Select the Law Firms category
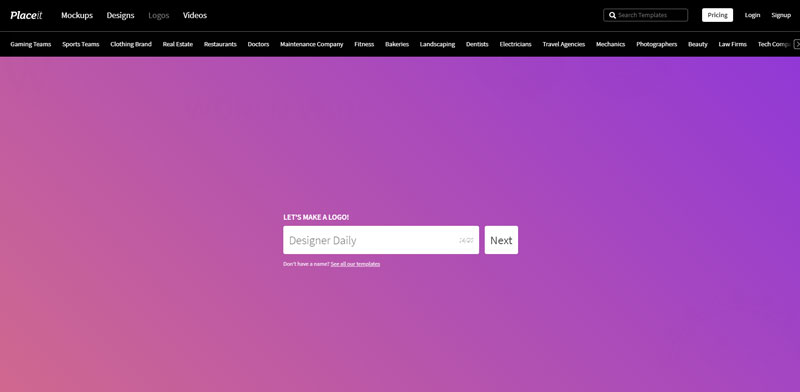The height and width of the screenshot is (392, 800). click(733, 44)
